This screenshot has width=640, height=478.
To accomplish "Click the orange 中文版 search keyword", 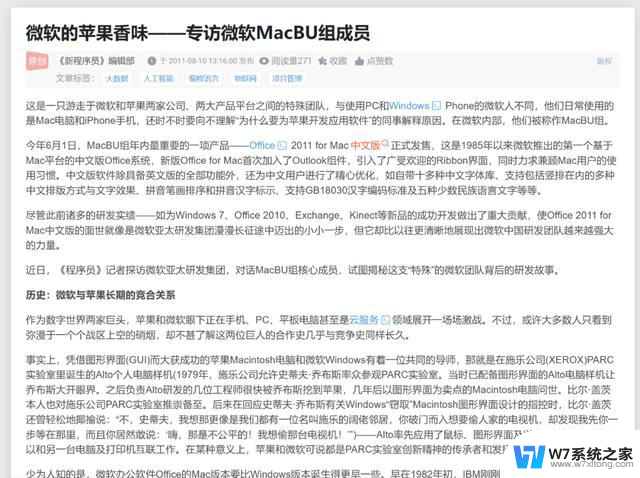I will pyautogui.click(x=365, y=145).
